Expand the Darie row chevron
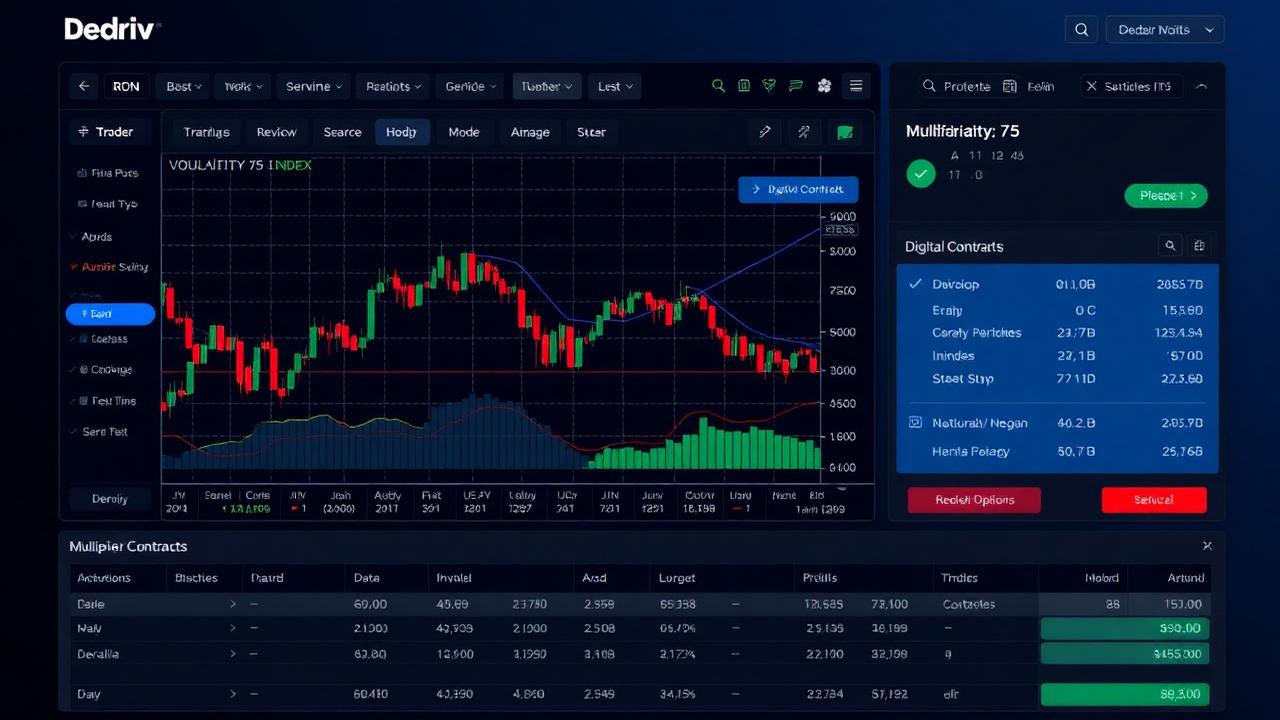This screenshot has height=720, width=1280. click(233, 604)
